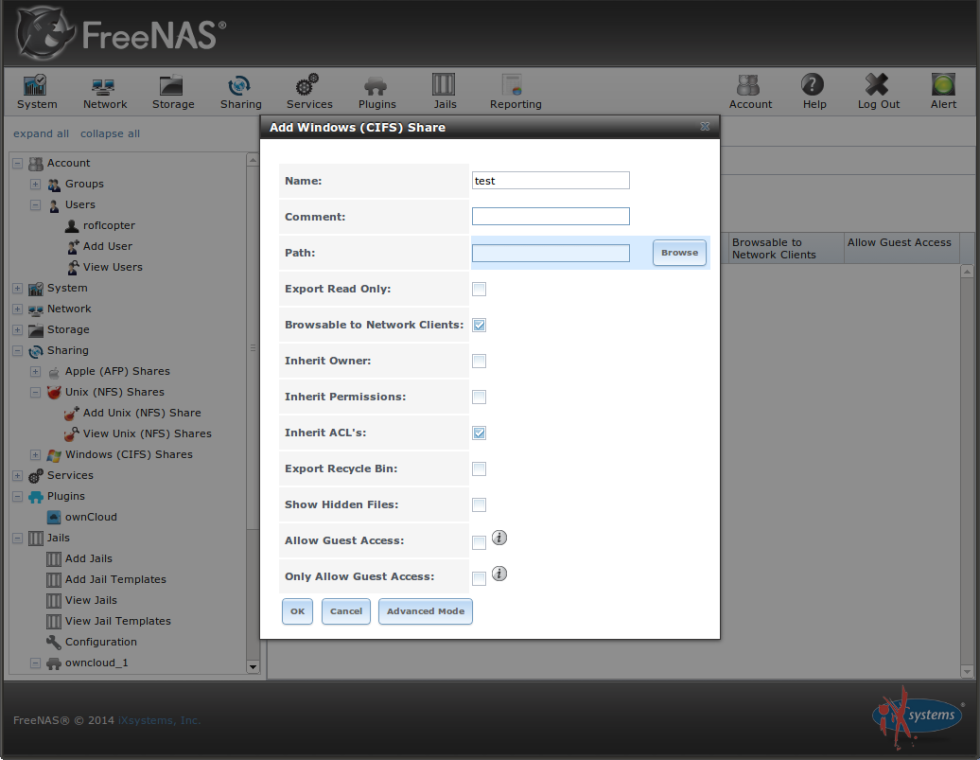Select the Storage toolbar icon
980x760 pixels.
[172, 90]
